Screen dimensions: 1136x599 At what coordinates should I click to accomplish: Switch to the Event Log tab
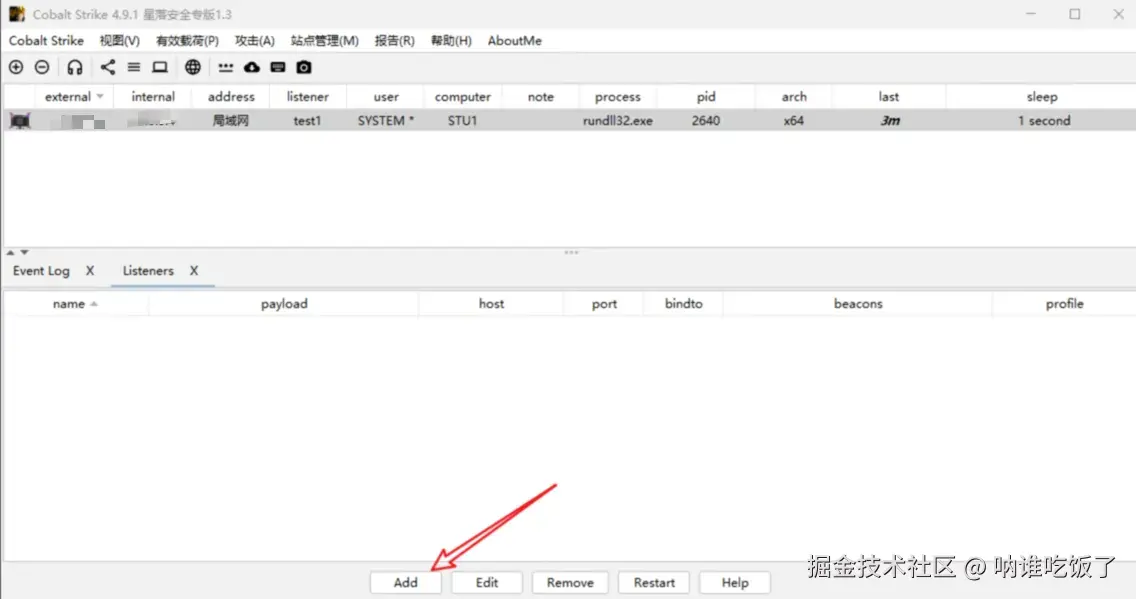[x=41, y=271]
